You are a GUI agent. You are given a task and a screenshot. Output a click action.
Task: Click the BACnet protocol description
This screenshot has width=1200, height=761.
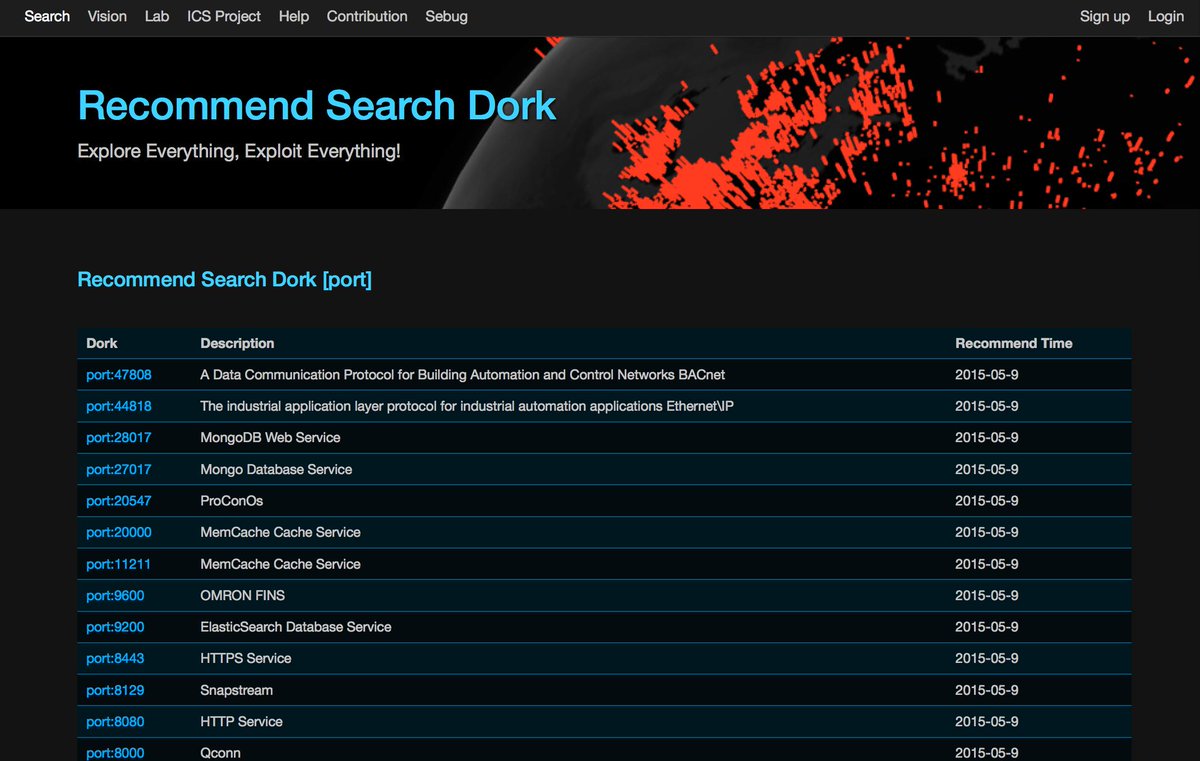pyautogui.click(x=463, y=375)
